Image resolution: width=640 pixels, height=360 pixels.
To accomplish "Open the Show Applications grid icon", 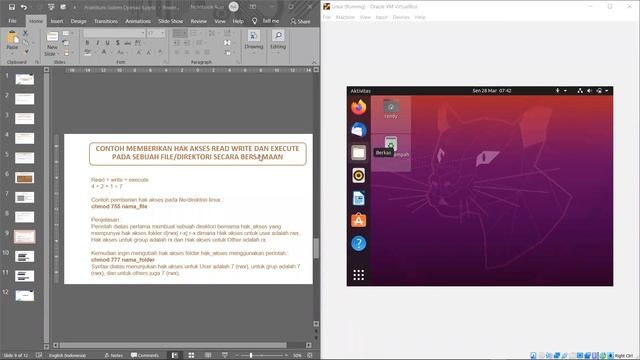I will click(358, 275).
